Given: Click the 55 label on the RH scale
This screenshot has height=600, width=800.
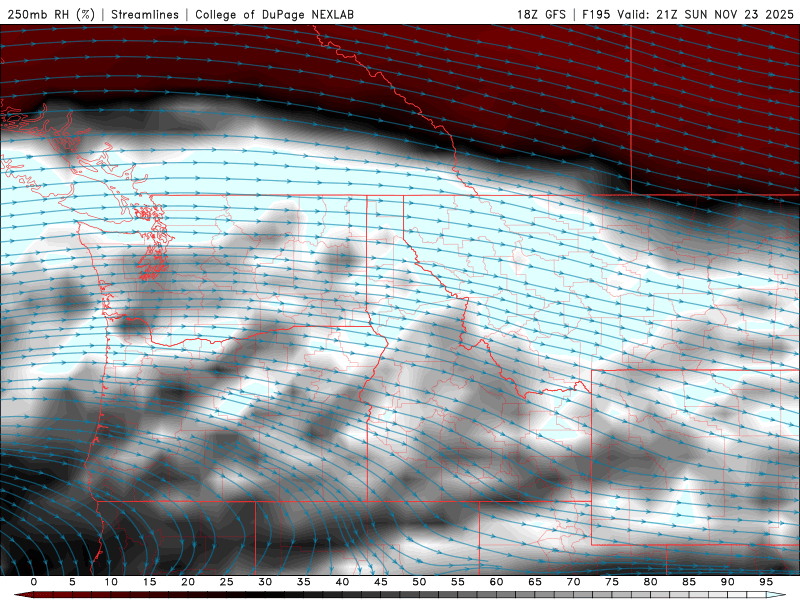Looking at the screenshot, I should [x=458, y=582].
